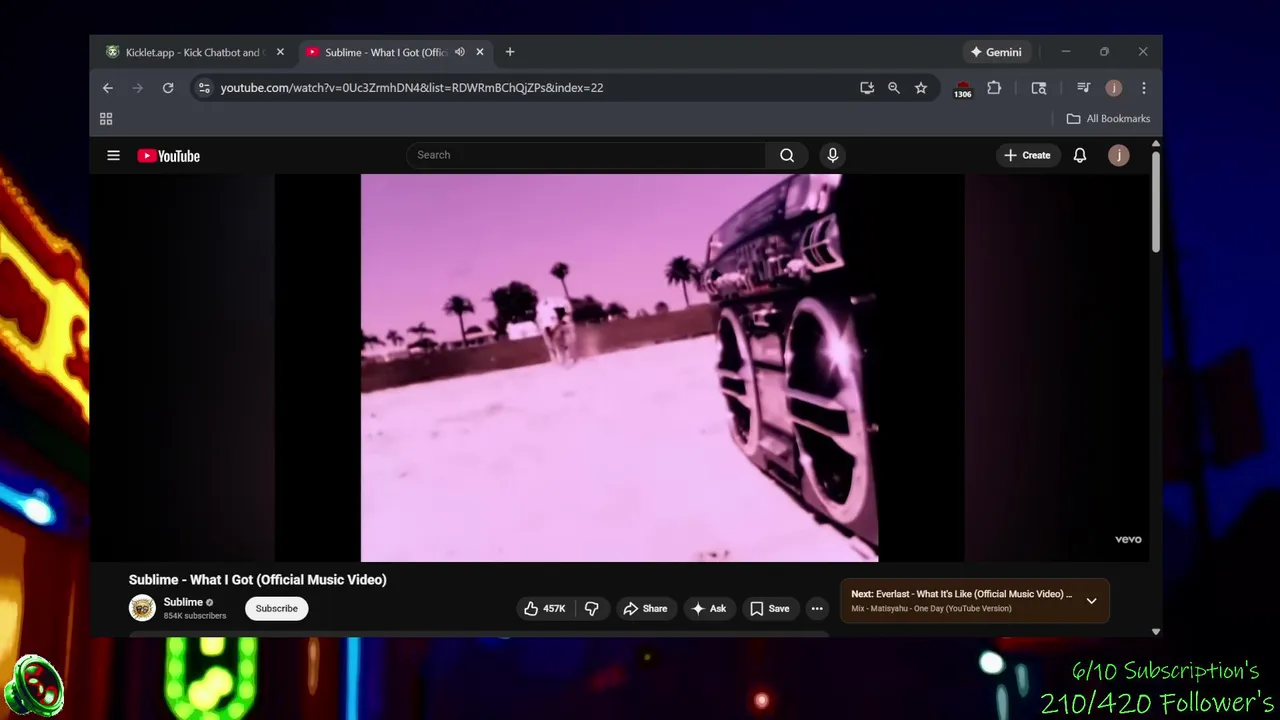Viewport: 1280px width, 720px height.
Task: Mute the Sublime tab audio icon
Action: 460,52
